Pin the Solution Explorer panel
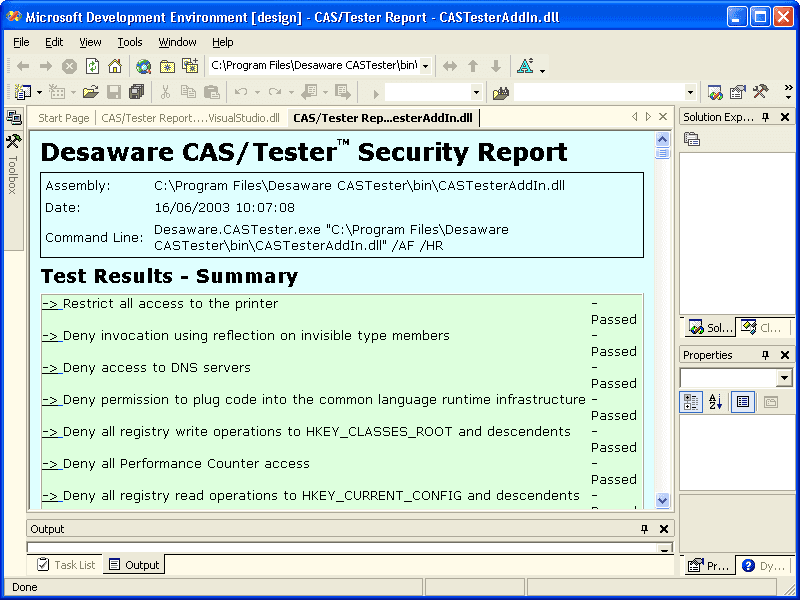The height and width of the screenshot is (600, 800). 765,117
